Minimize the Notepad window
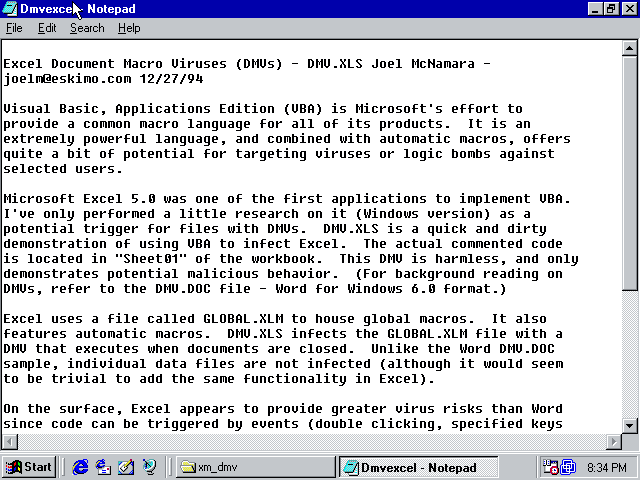Viewport: 640px width, 480px height. [595, 9]
